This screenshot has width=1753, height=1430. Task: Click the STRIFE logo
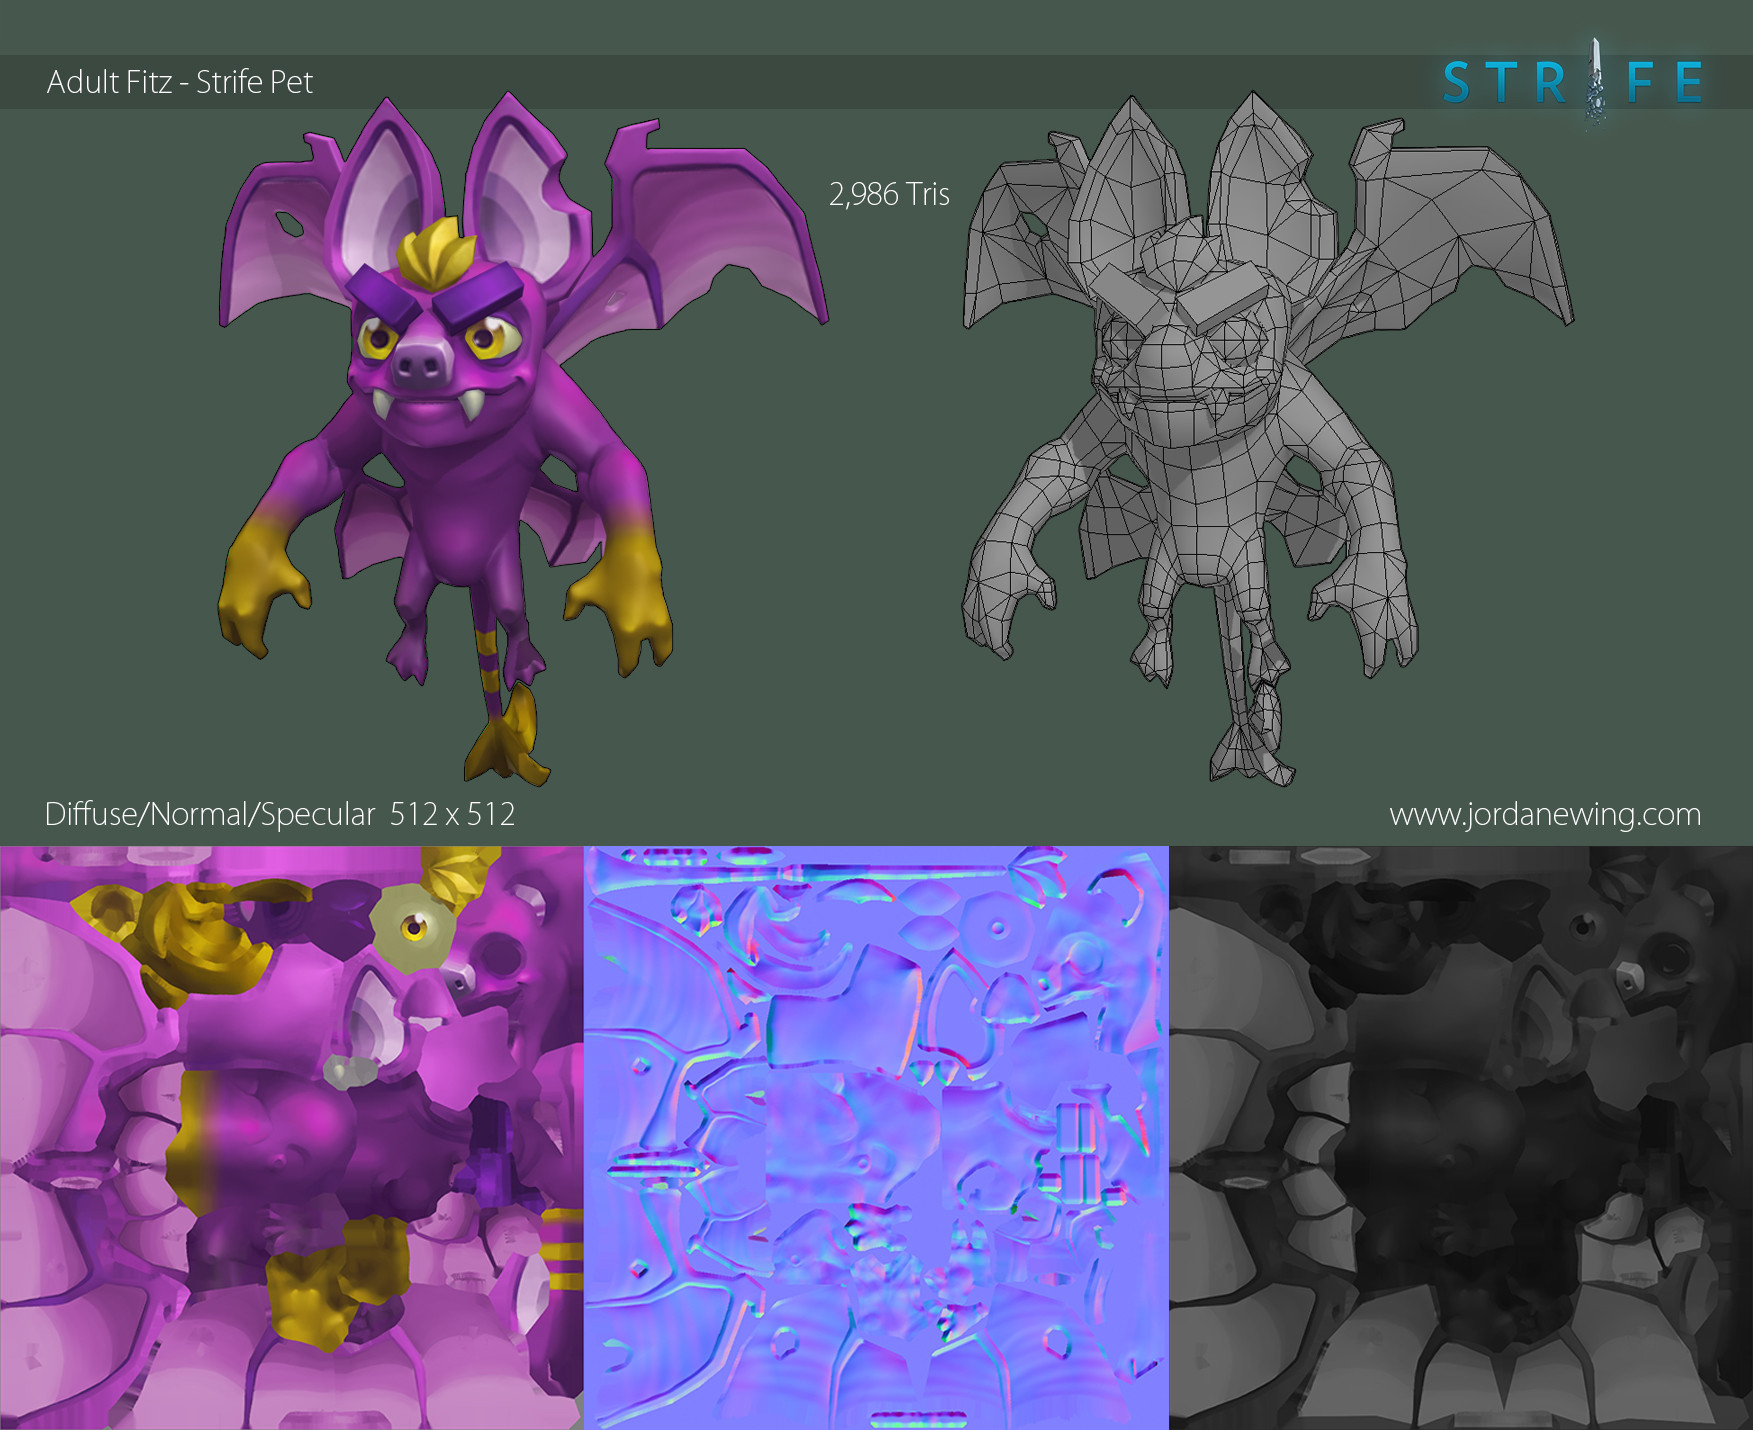point(1572,82)
